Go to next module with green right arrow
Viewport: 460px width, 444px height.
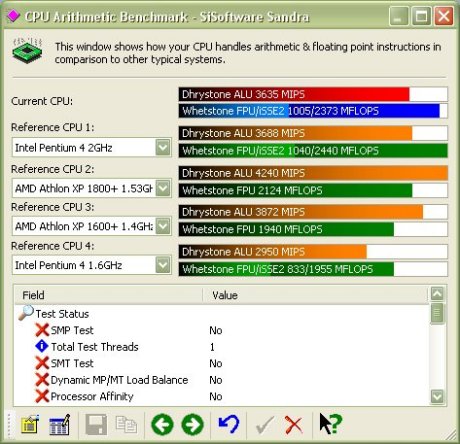(x=192, y=425)
